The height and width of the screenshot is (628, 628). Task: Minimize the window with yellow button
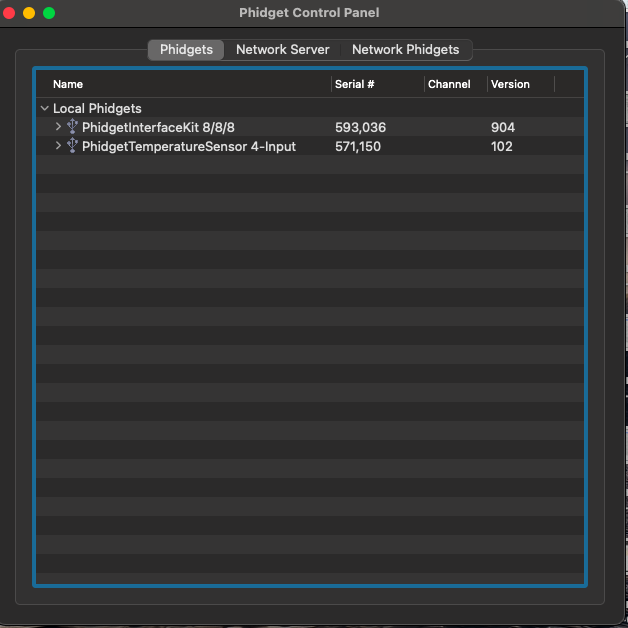(29, 13)
